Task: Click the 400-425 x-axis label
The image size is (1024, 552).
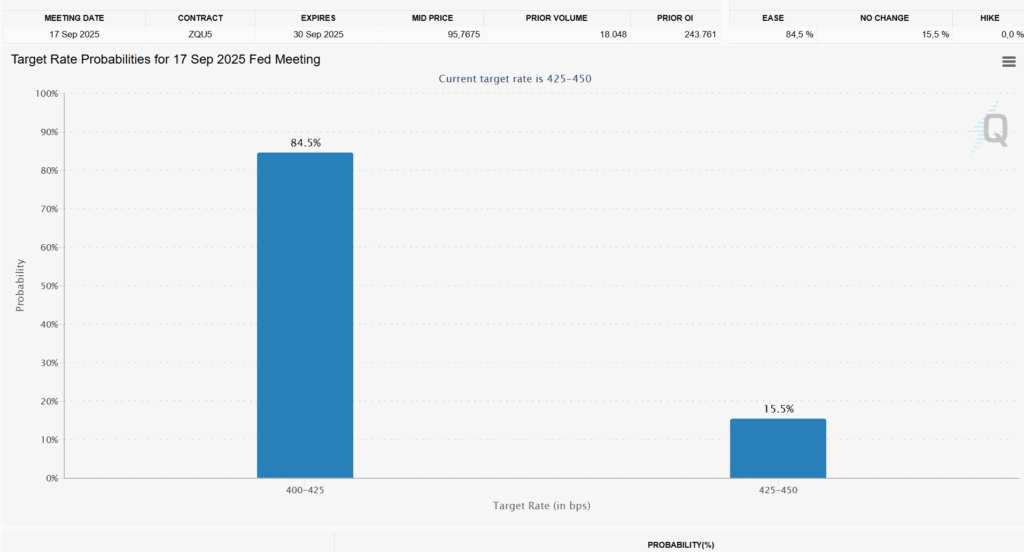Action: [304, 490]
